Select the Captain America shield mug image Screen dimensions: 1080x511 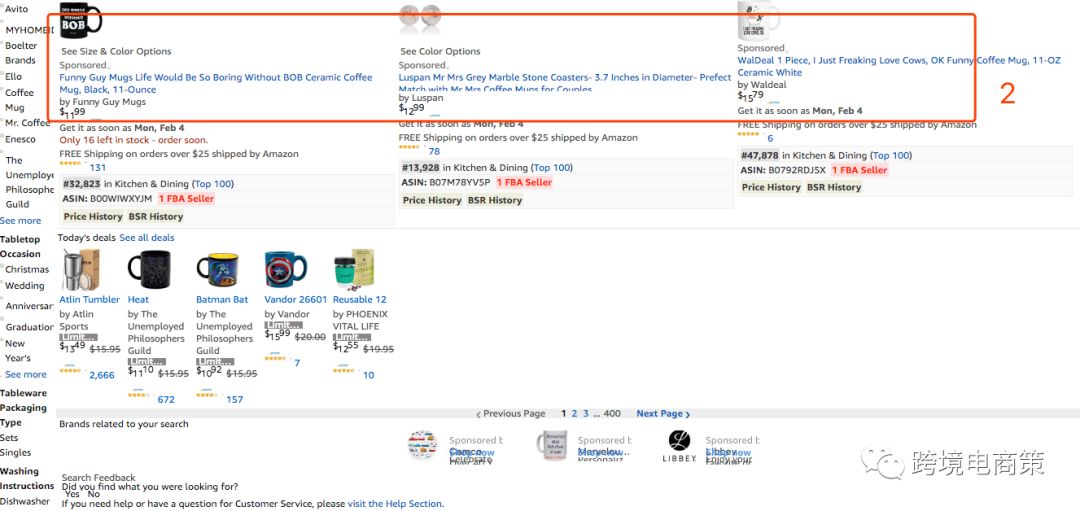[285, 269]
